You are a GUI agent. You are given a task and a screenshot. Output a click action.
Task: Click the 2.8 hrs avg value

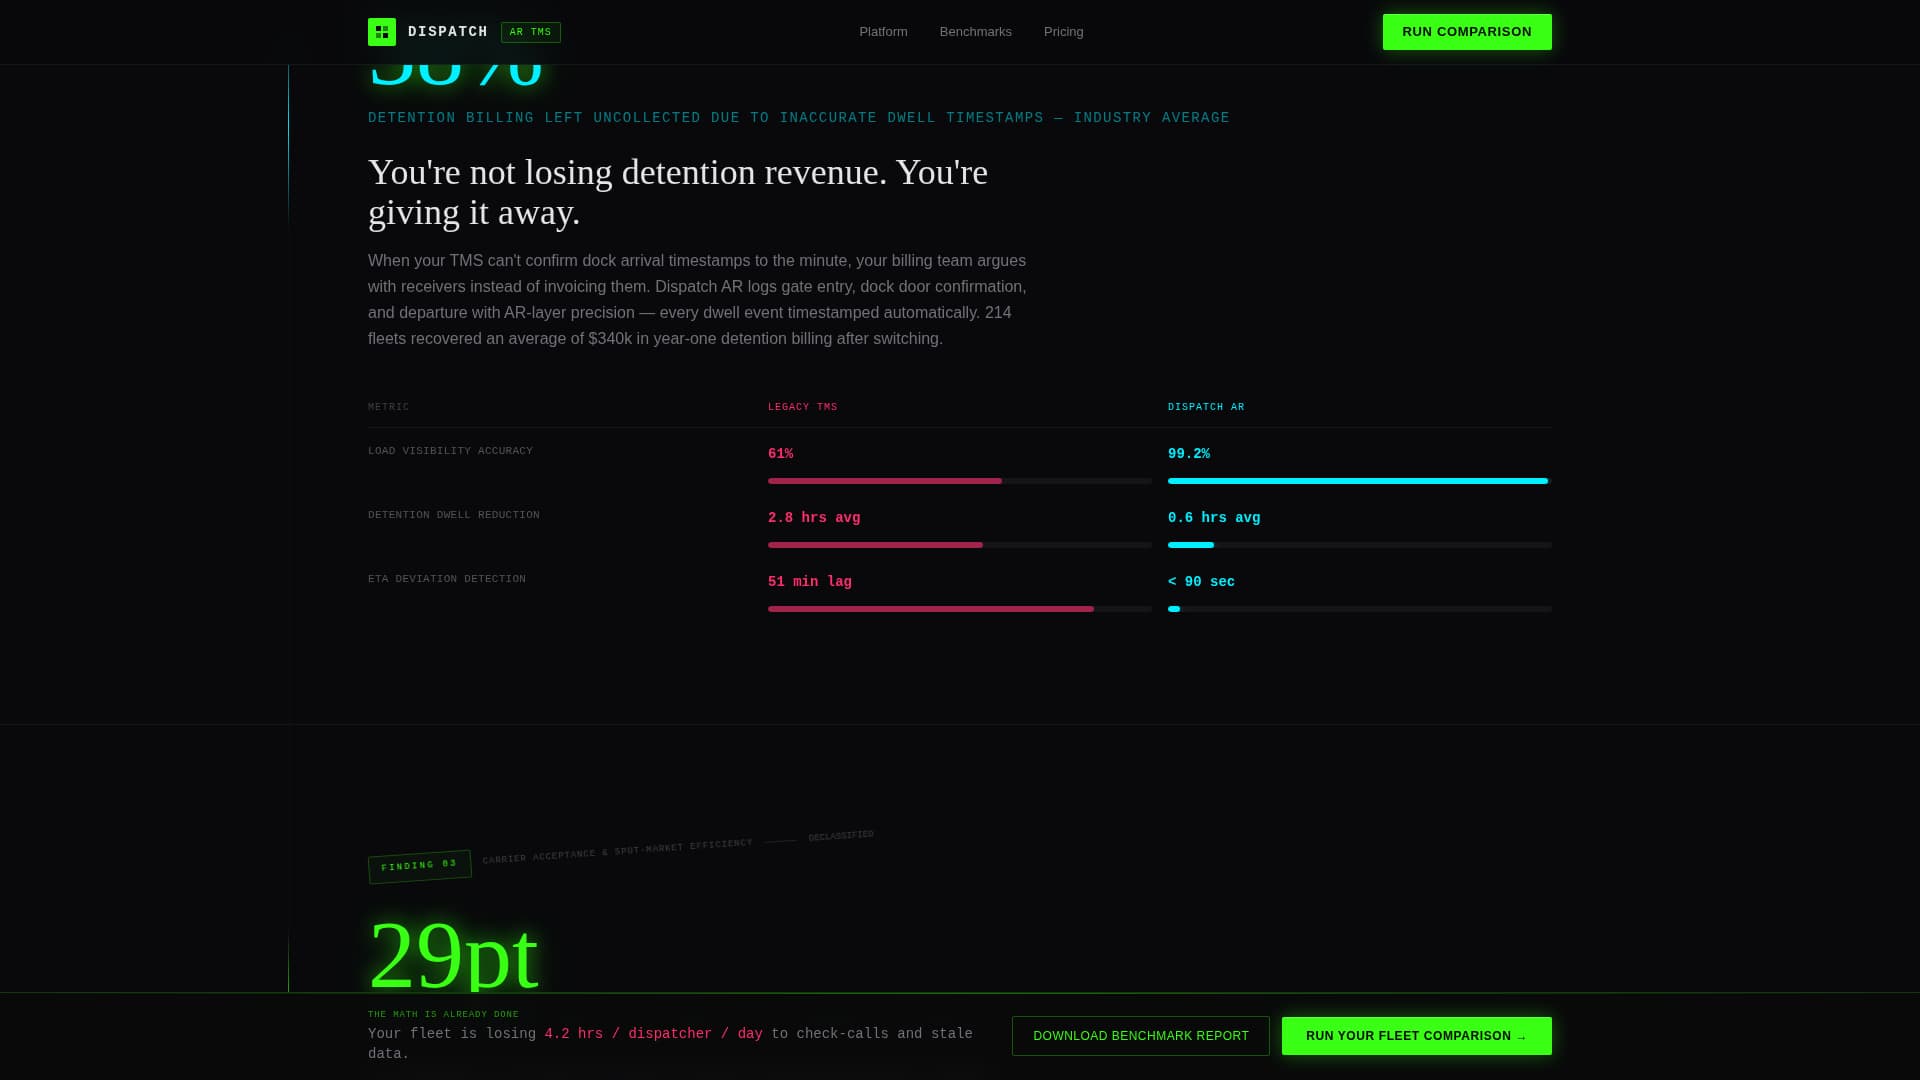tap(814, 518)
